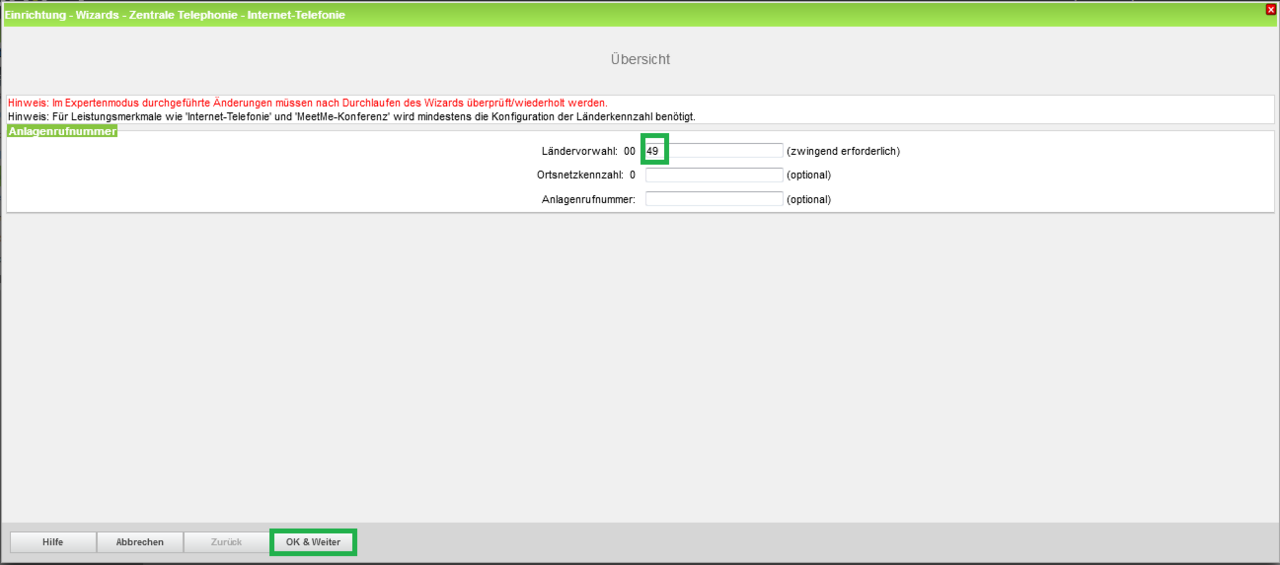Viewport: 1280px width, 565px height.
Task: Click the green Anlagenrufnummer section header
Action: click(x=62, y=131)
